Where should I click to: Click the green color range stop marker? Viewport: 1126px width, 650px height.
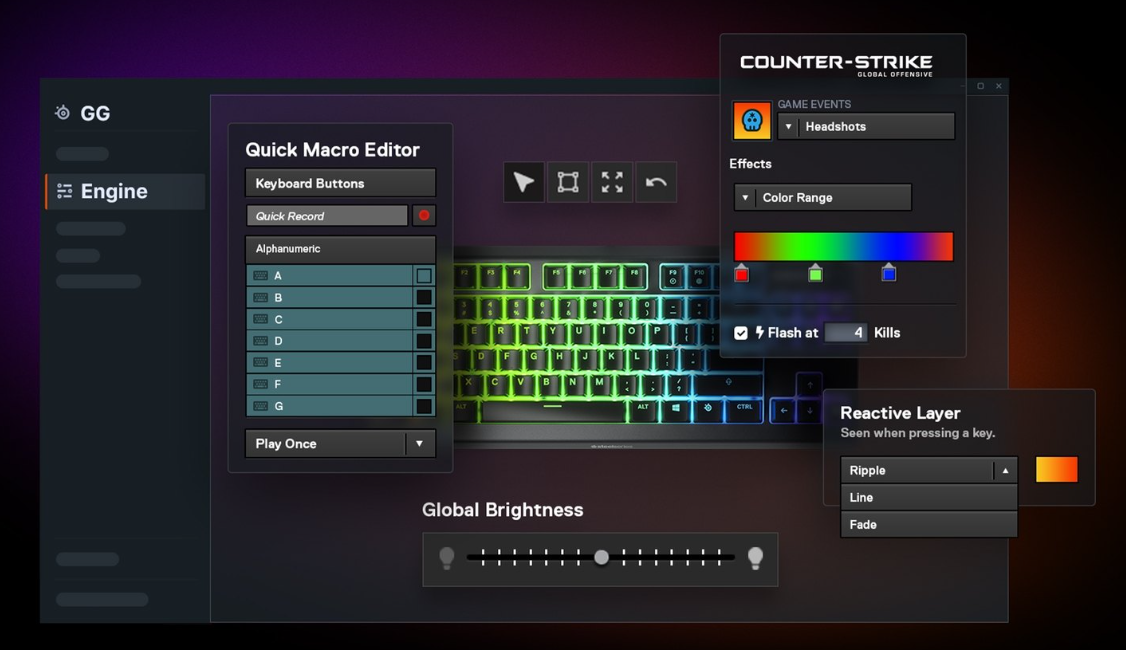click(x=815, y=274)
